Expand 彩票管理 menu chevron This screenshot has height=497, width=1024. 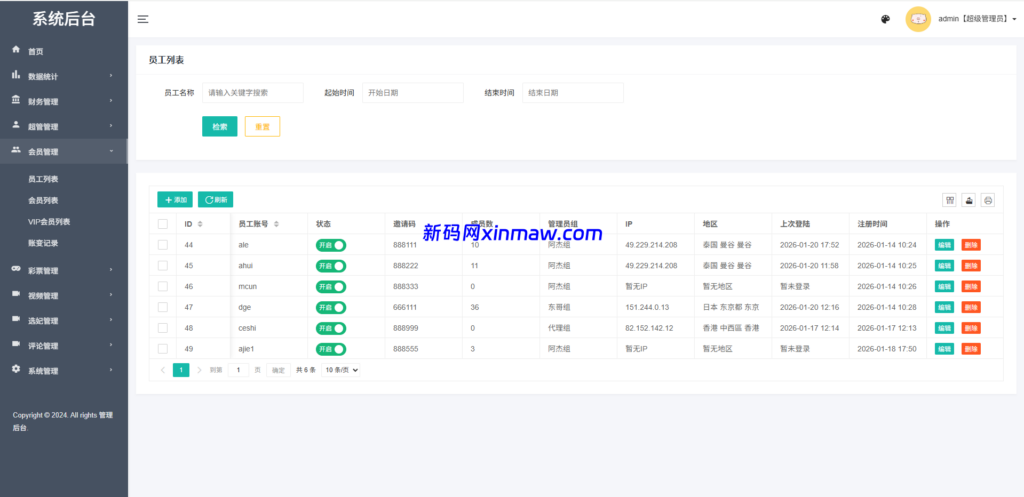111,270
